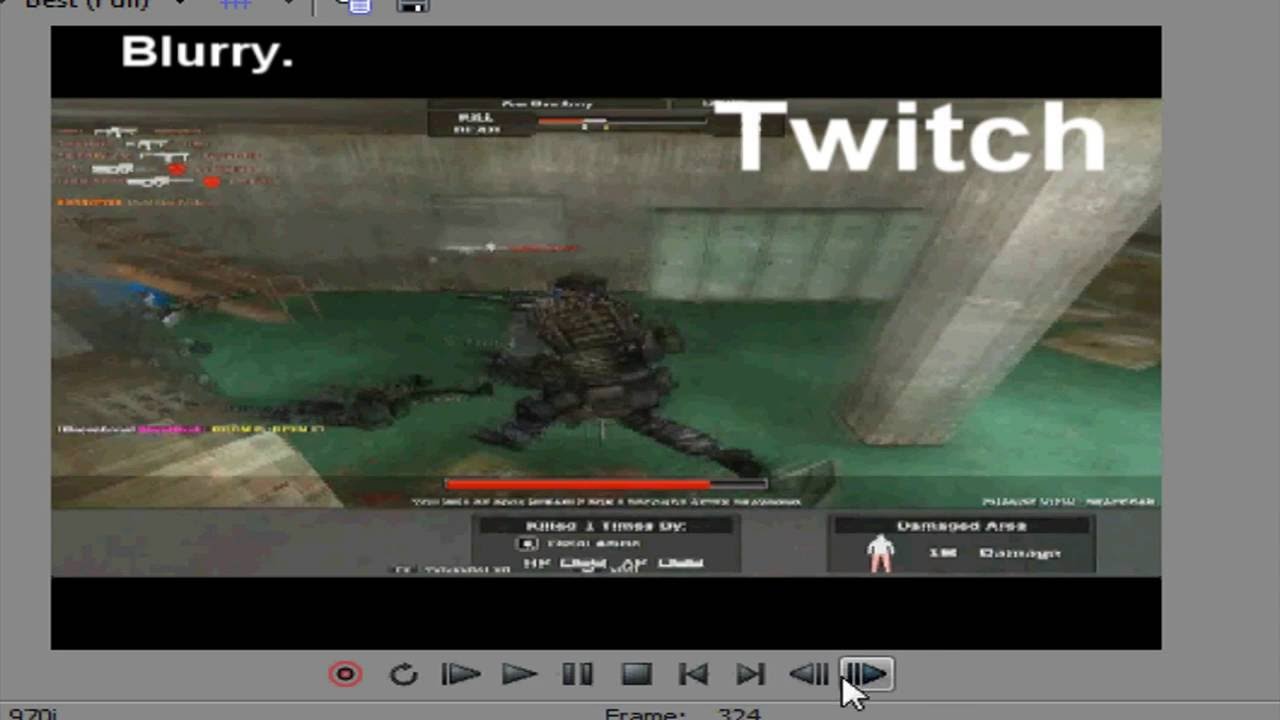The height and width of the screenshot is (720, 1280).
Task: Open the Best (Full) preview quality dropdown
Action: (179, 4)
